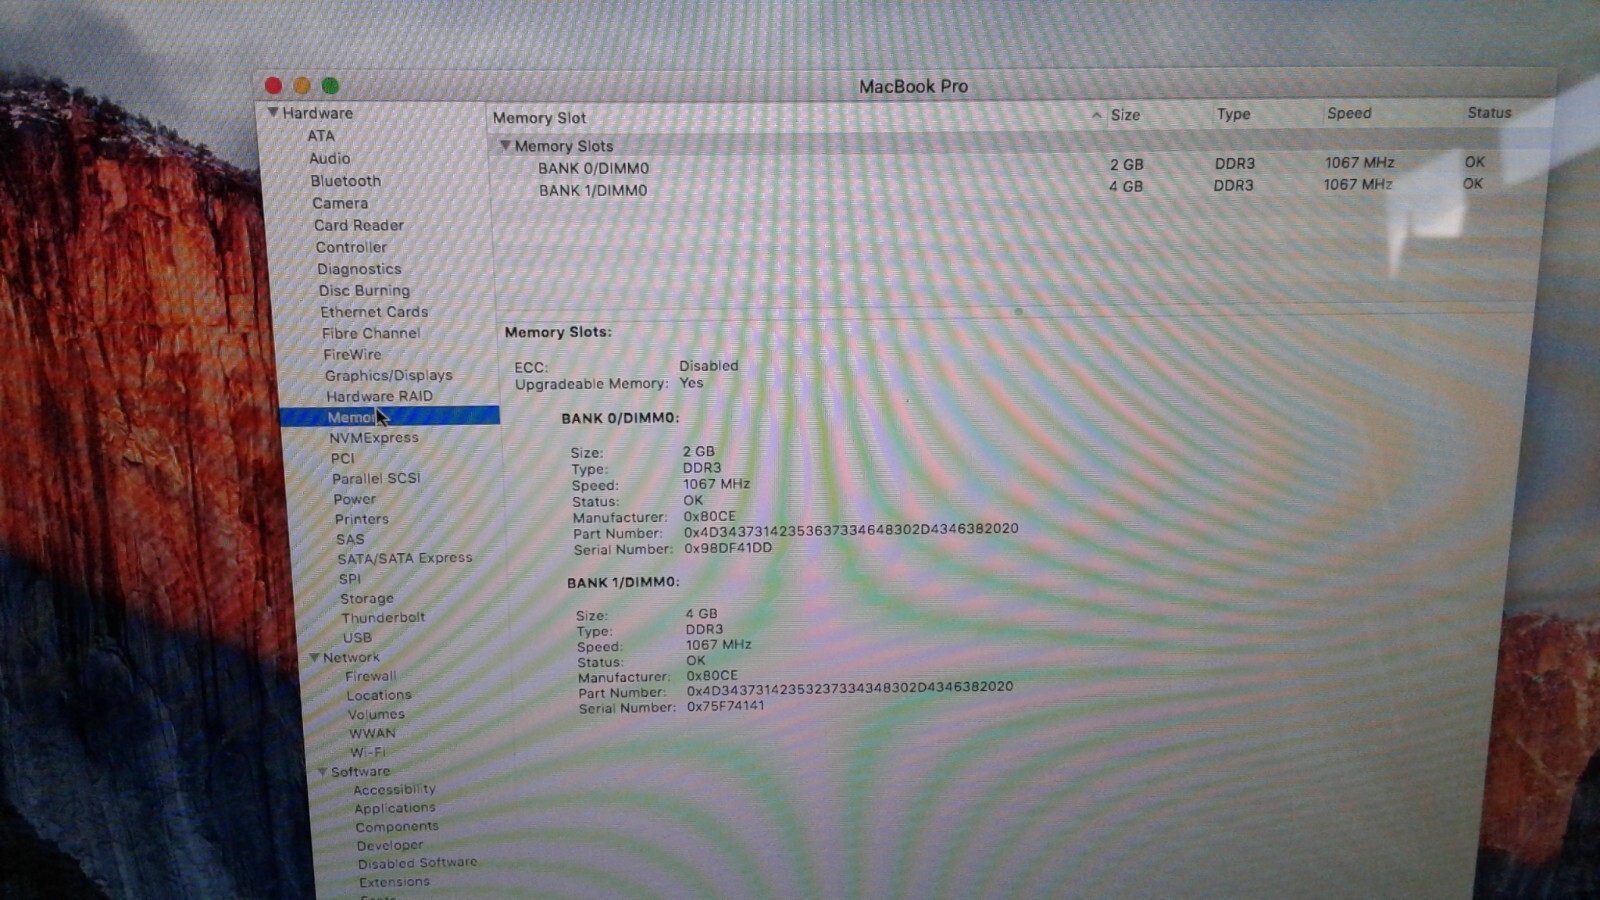Zoom the window with the green button

[x=330, y=86]
